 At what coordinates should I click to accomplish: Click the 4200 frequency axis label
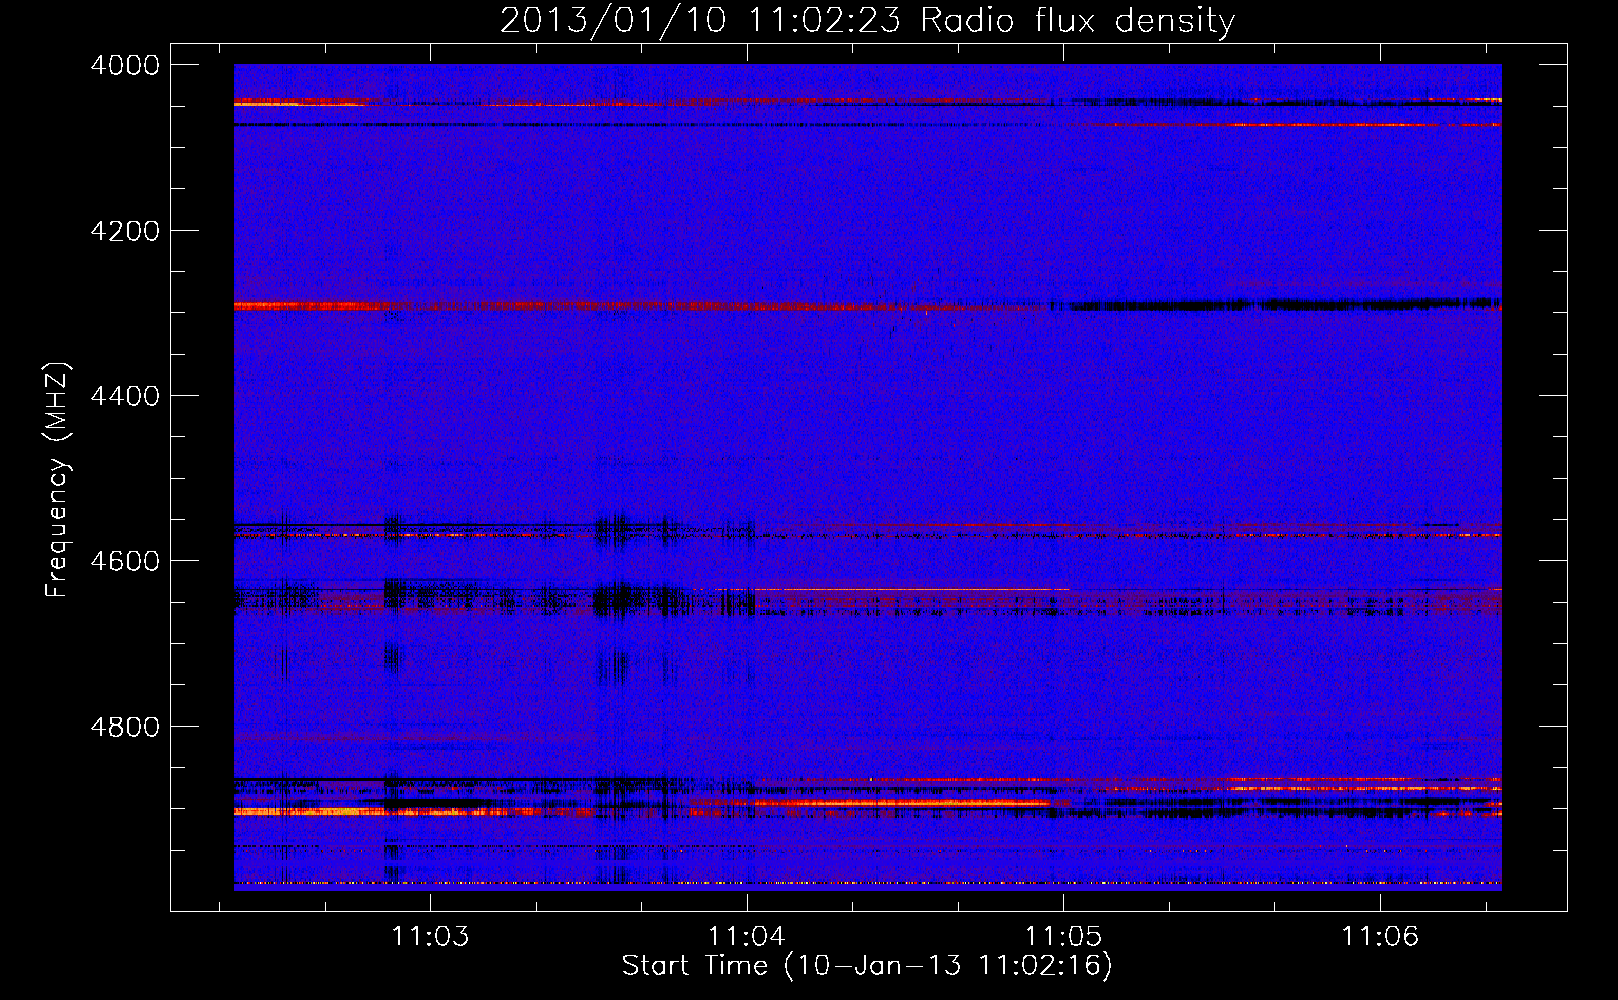[x=125, y=231]
